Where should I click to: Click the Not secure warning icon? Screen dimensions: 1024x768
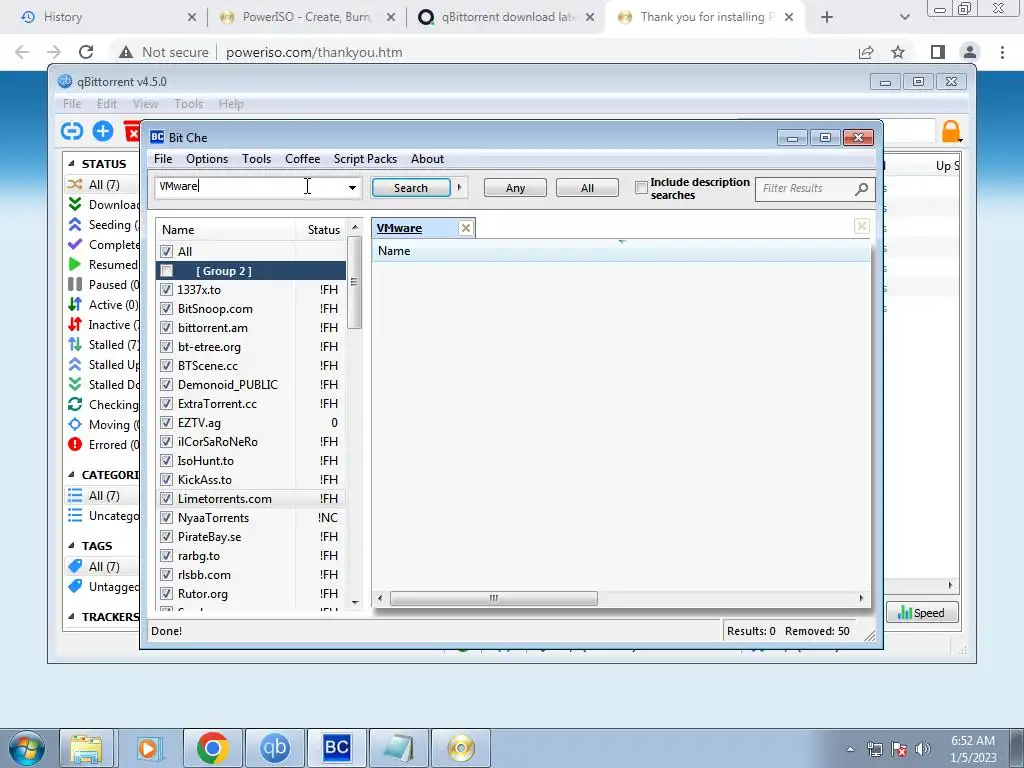126,52
